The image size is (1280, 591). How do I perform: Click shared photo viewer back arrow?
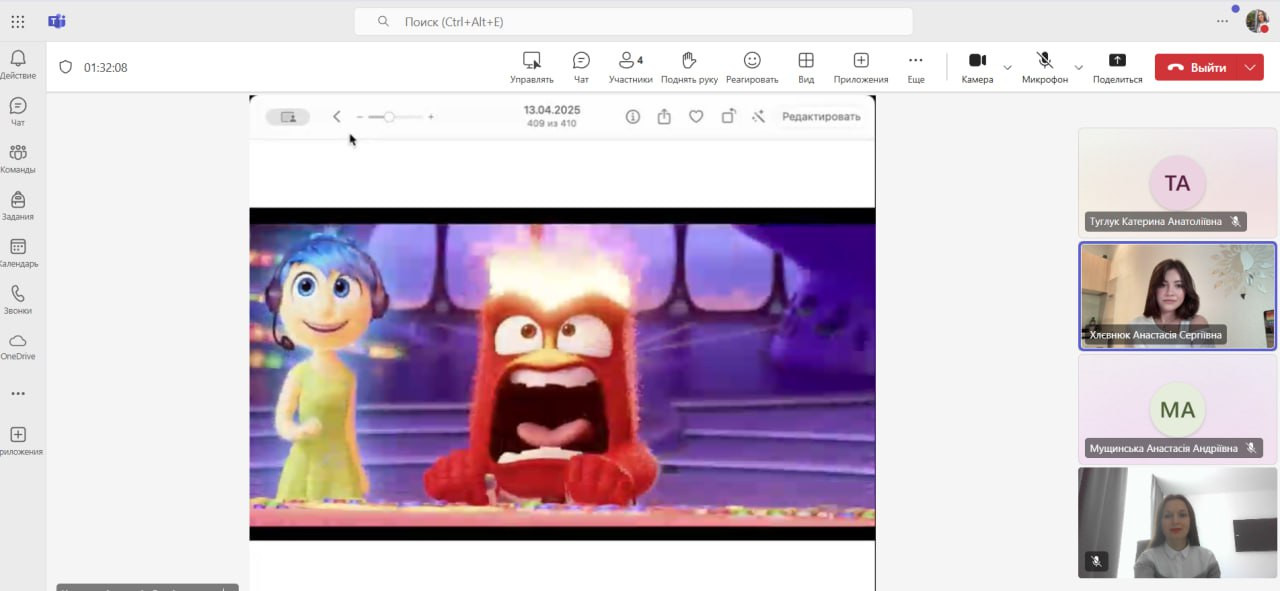pyautogui.click(x=337, y=117)
